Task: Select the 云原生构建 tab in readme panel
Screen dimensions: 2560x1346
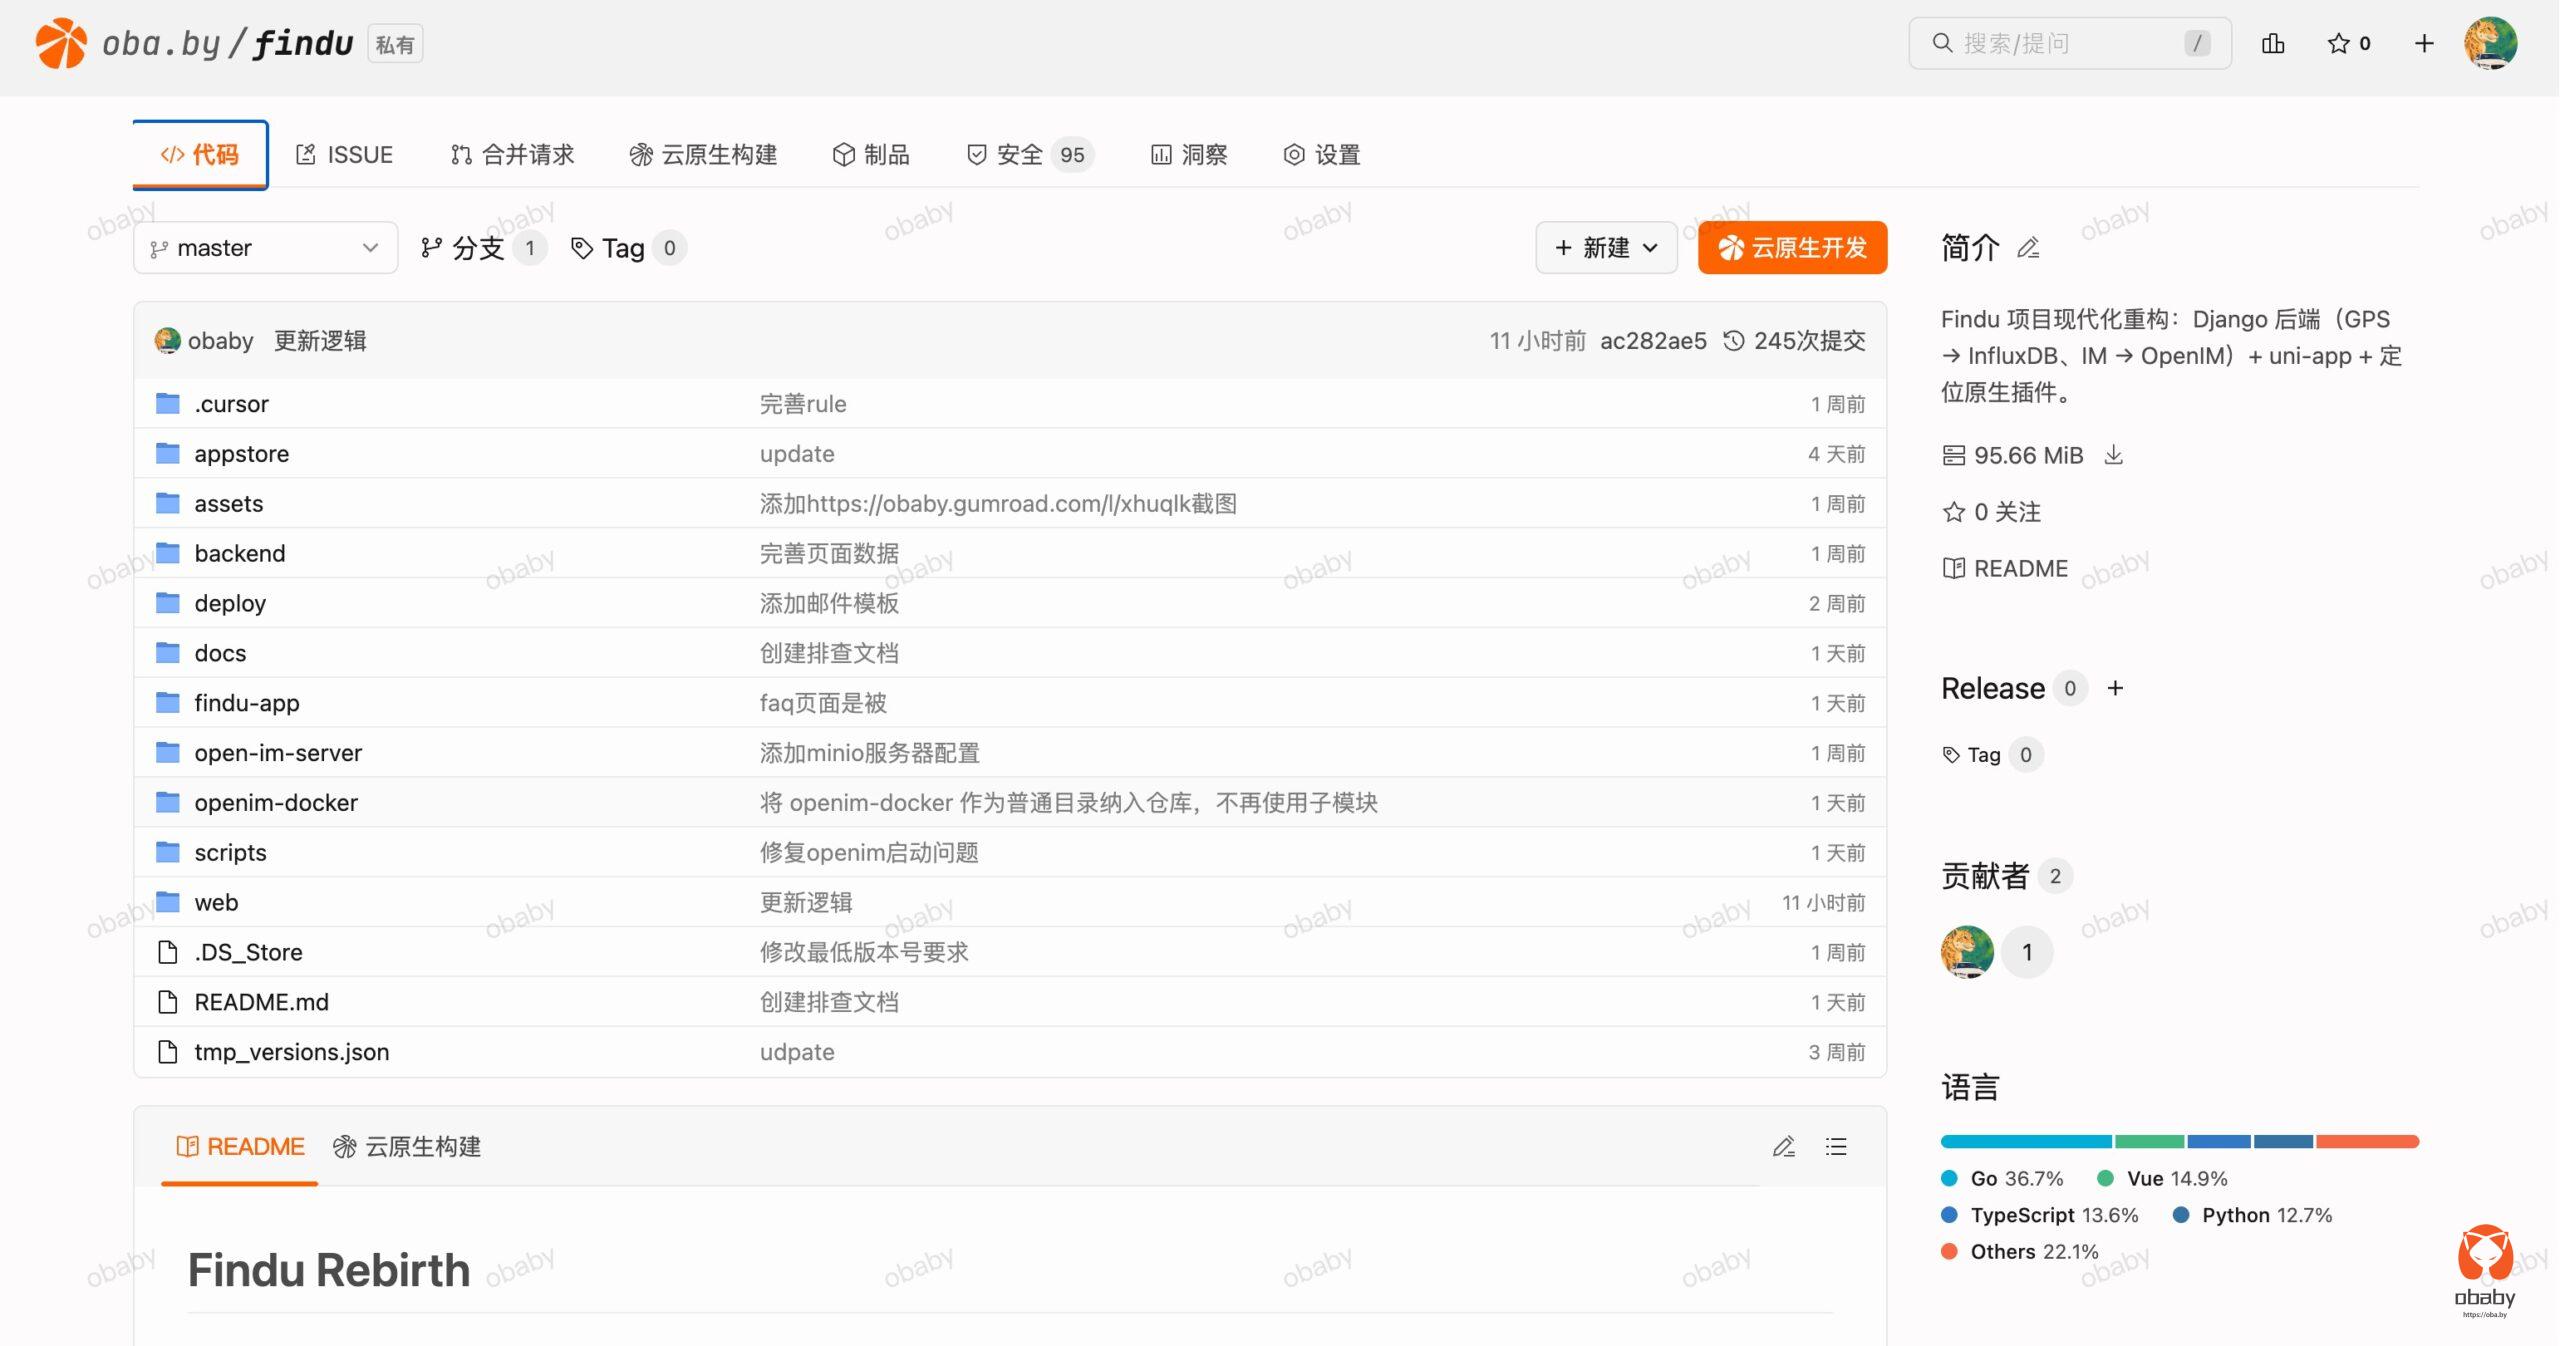Action: (407, 1146)
